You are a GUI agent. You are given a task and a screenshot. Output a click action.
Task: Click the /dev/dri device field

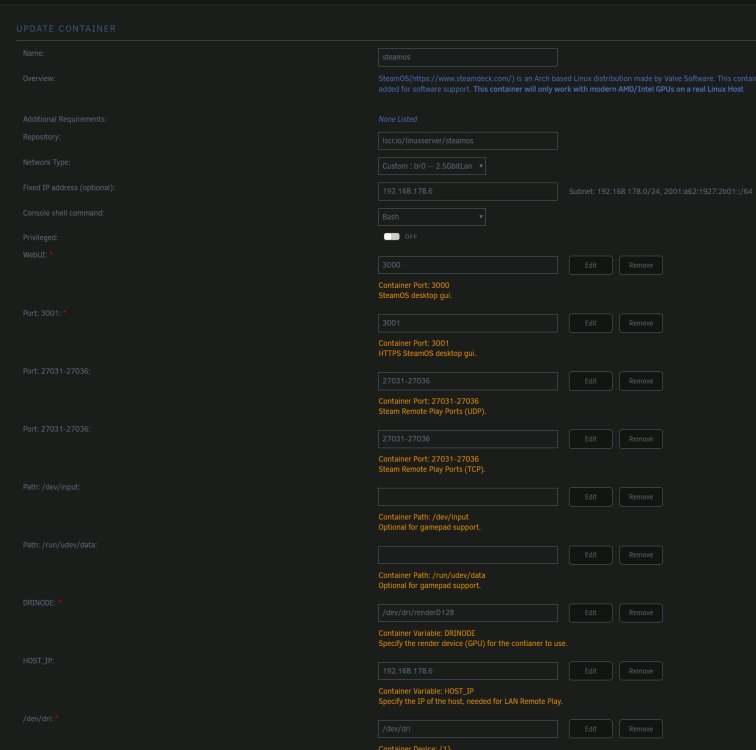coord(468,729)
